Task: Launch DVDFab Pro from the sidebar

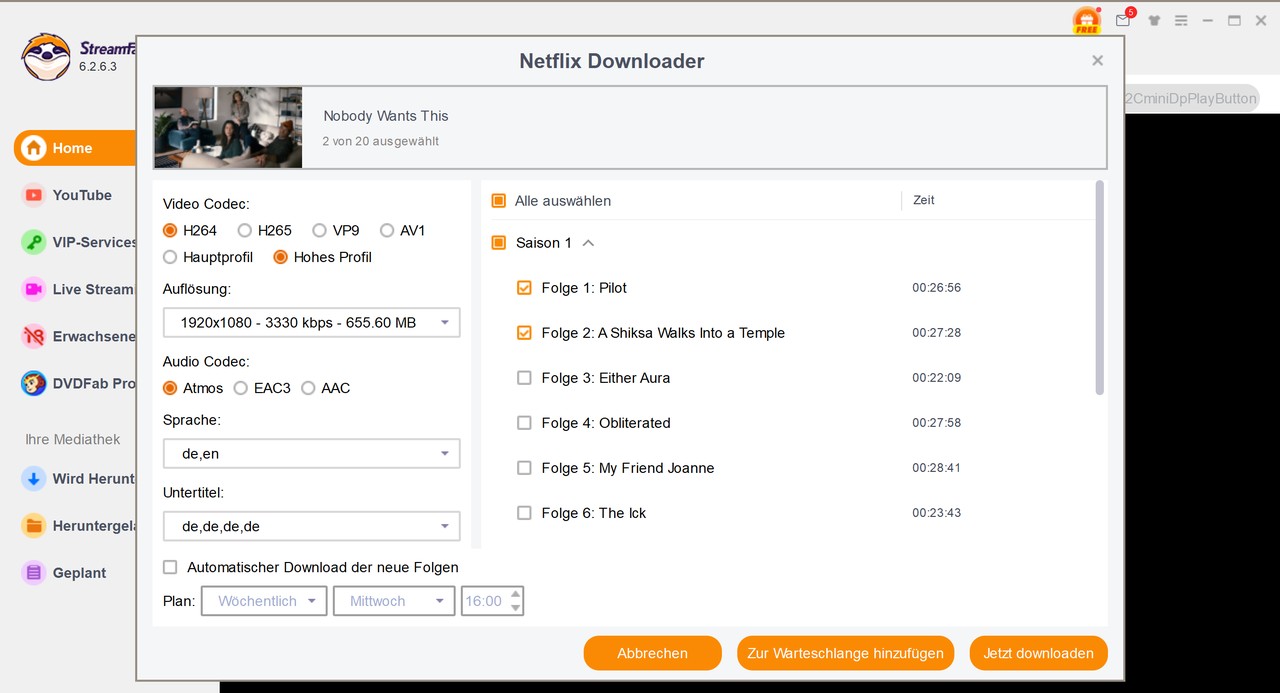Action: coord(94,383)
